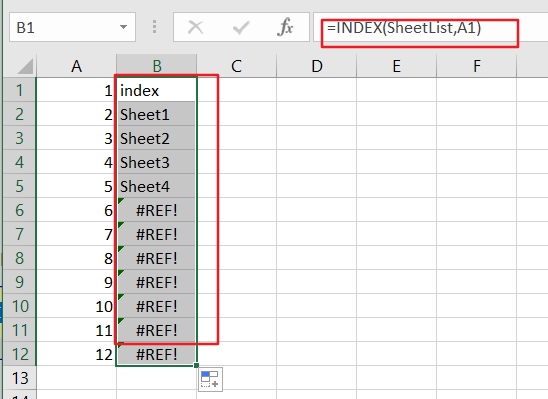Click the #REF! error in row 10
This screenshot has height=399, width=548.
pos(156,306)
